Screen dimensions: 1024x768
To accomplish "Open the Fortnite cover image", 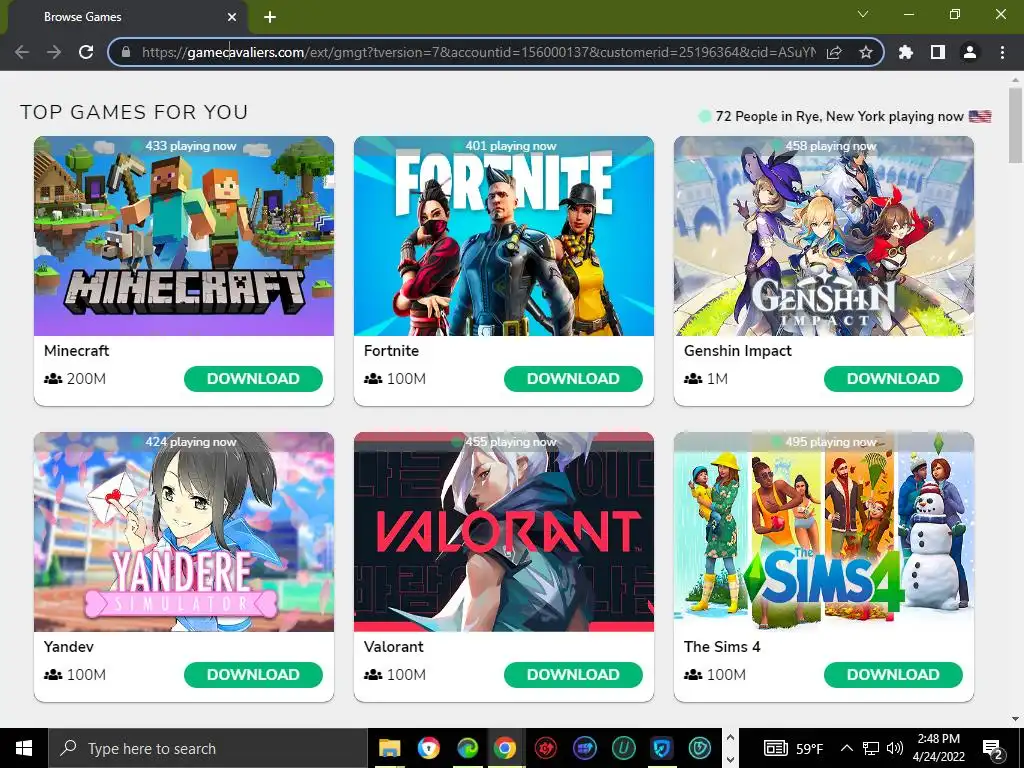I will coord(504,236).
